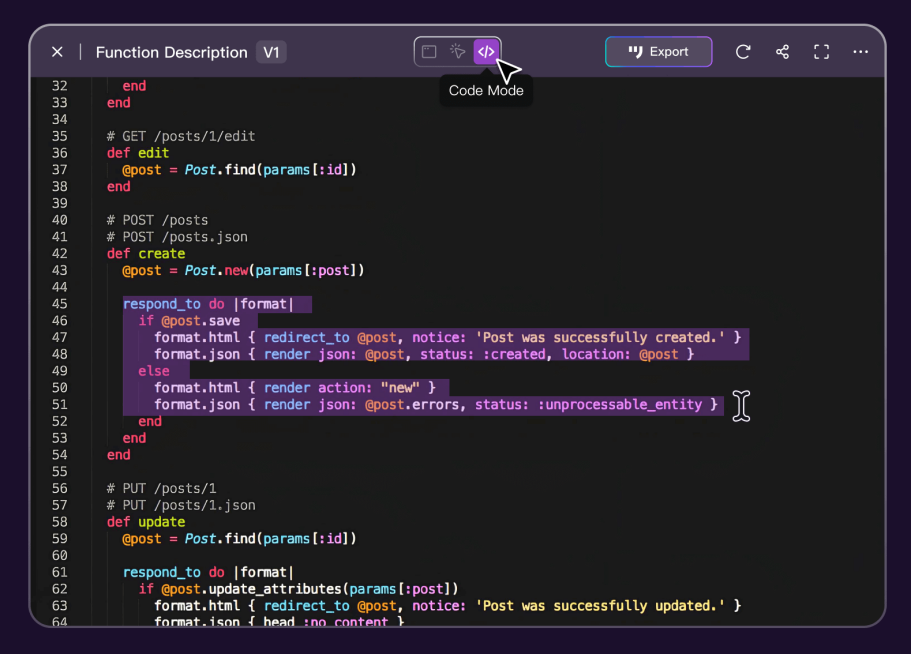
Task: Click the highlighted 'respond_to do |format|' on line 45
Action: coord(207,304)
